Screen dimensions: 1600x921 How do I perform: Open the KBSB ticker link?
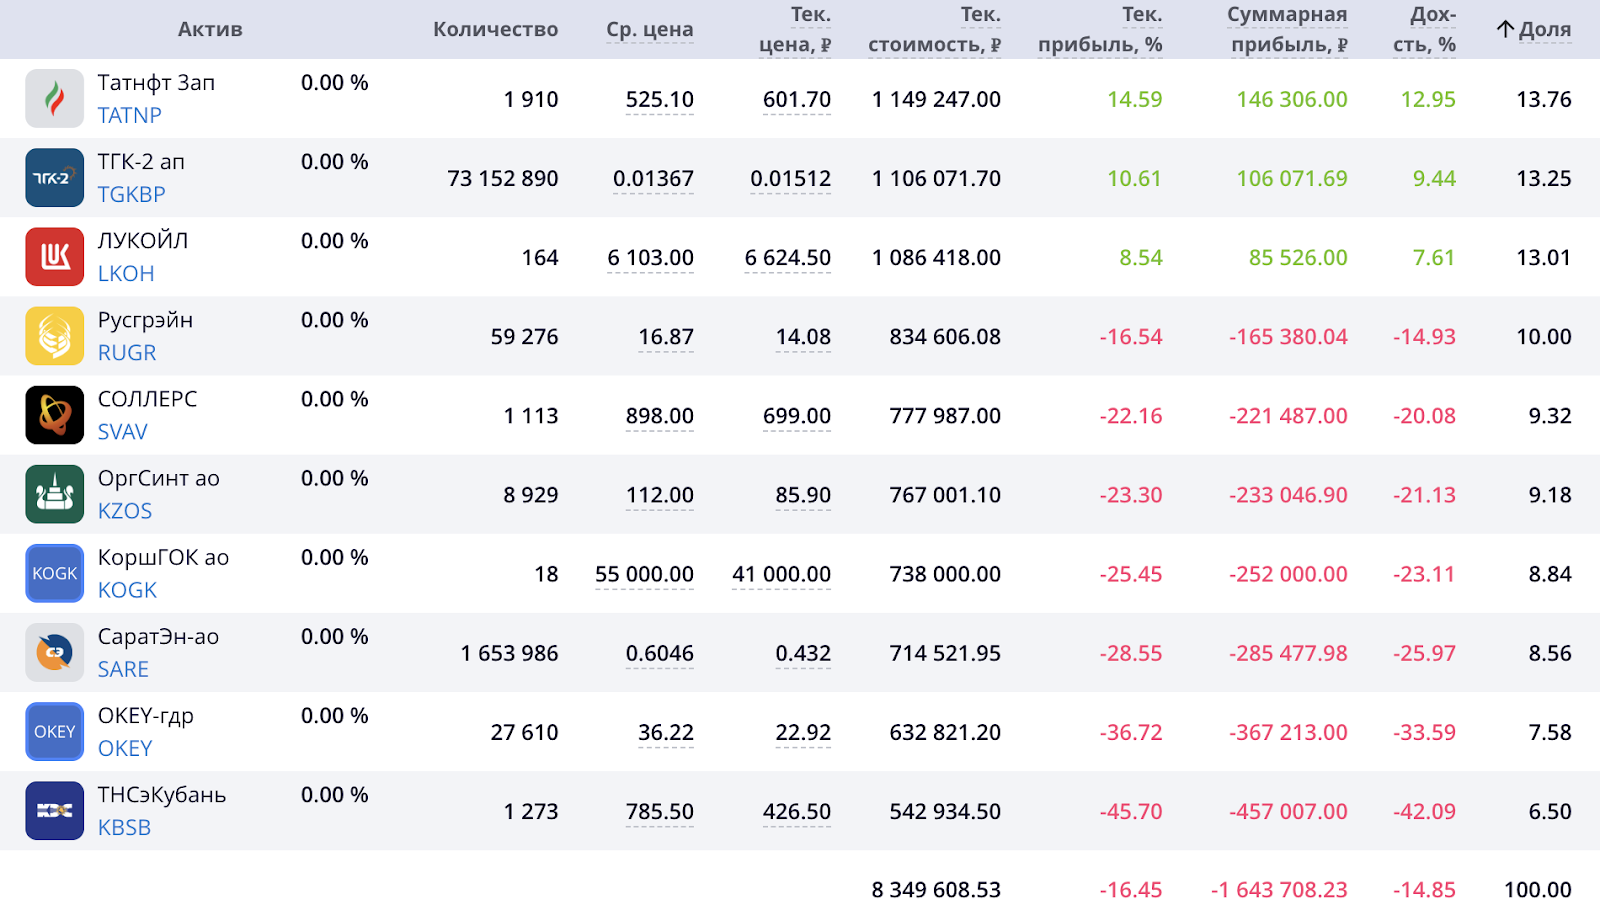tap(124, 828)
